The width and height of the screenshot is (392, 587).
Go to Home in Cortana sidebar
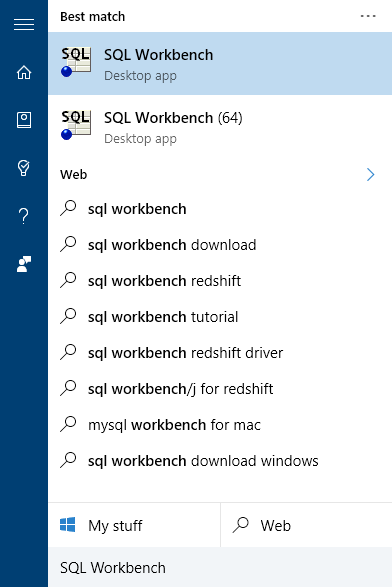[24, 72]
